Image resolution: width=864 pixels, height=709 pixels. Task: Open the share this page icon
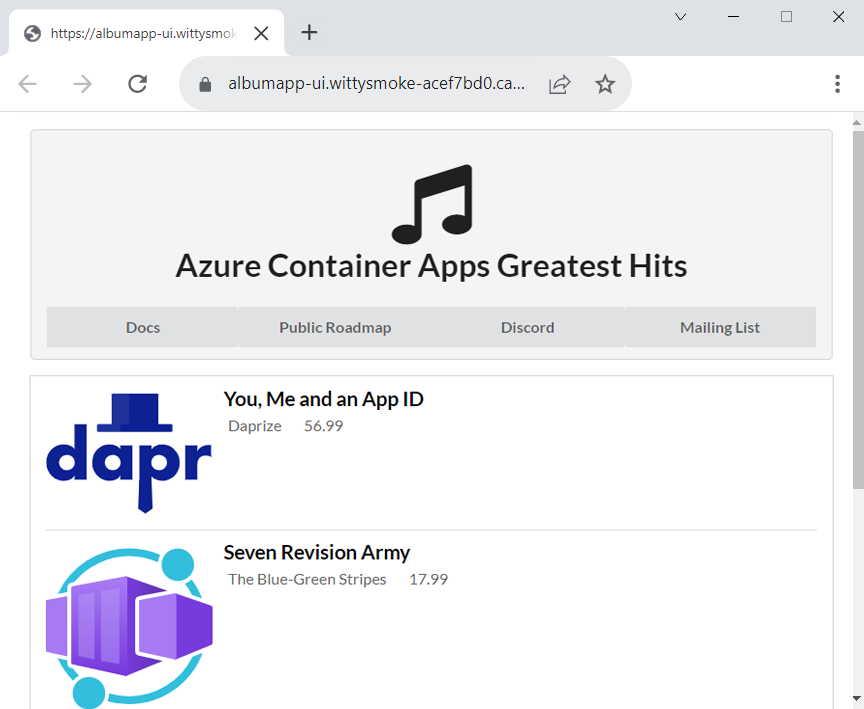(559, 84)
